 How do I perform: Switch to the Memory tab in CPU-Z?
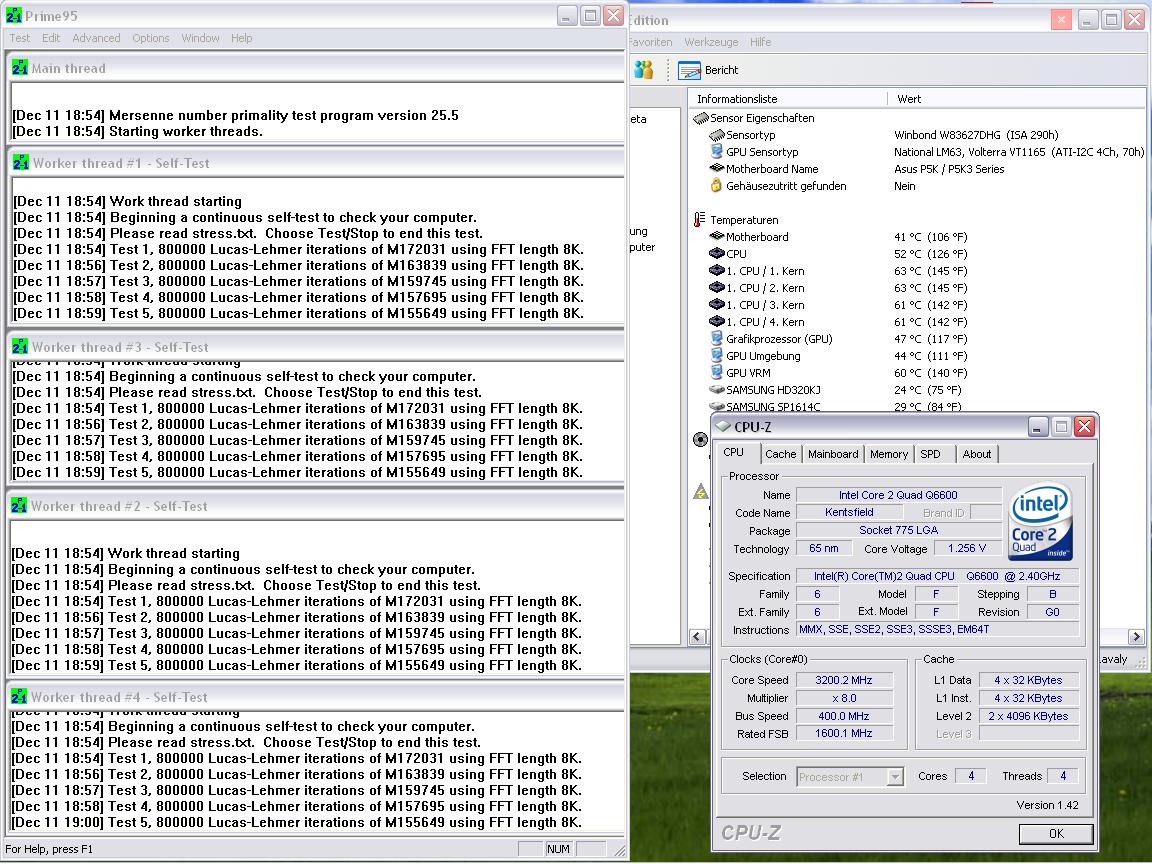coord(888,454)
